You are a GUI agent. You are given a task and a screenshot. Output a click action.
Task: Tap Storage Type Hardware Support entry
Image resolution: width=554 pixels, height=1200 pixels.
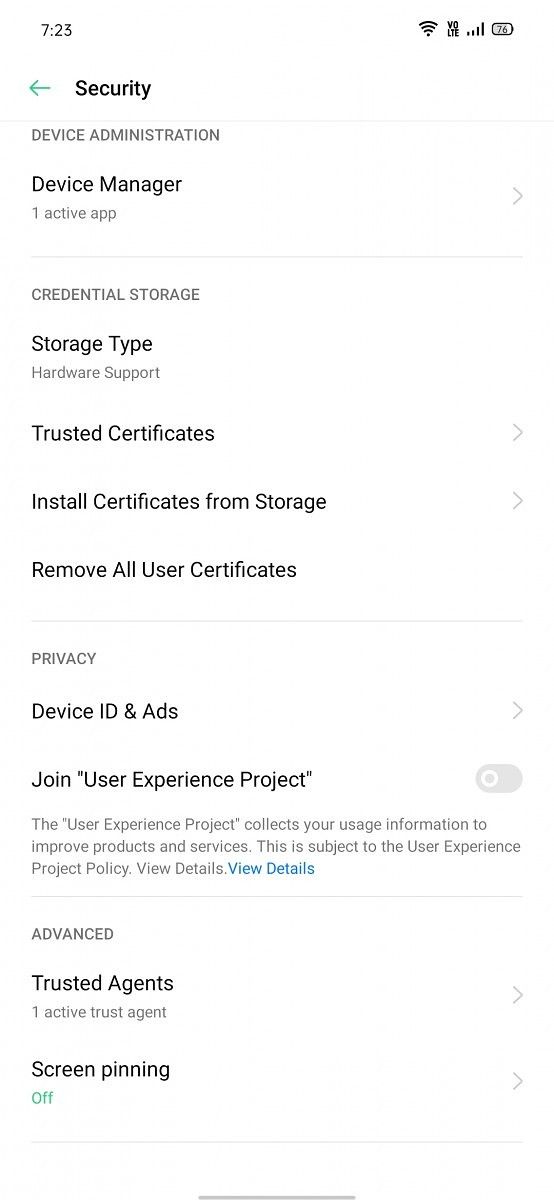(277, 357)
